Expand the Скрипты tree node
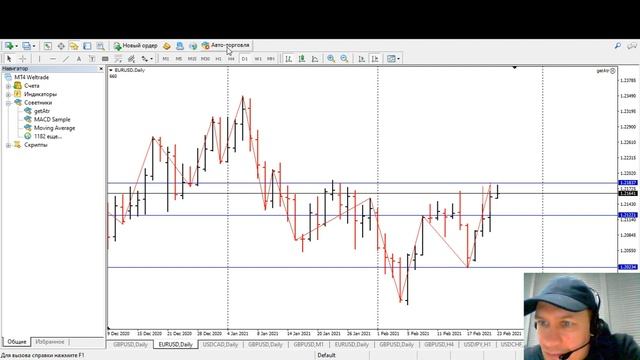The height and width of the screenshot is (360, 640). (8, 145)
